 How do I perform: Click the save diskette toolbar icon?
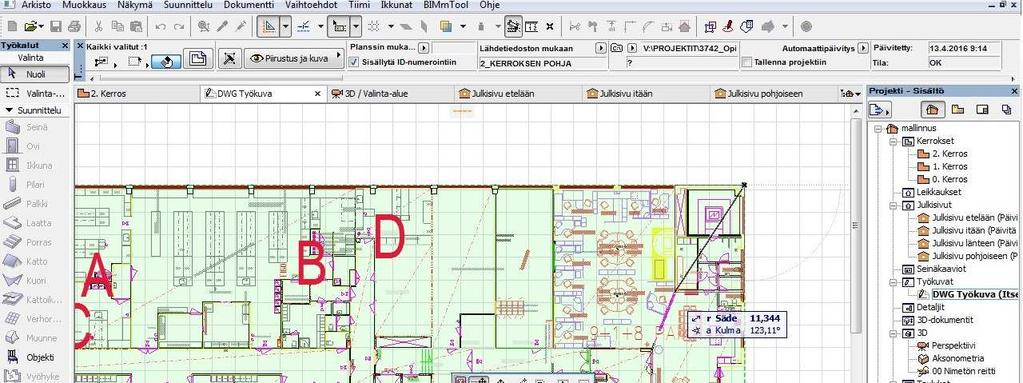(x=56, y=27)
